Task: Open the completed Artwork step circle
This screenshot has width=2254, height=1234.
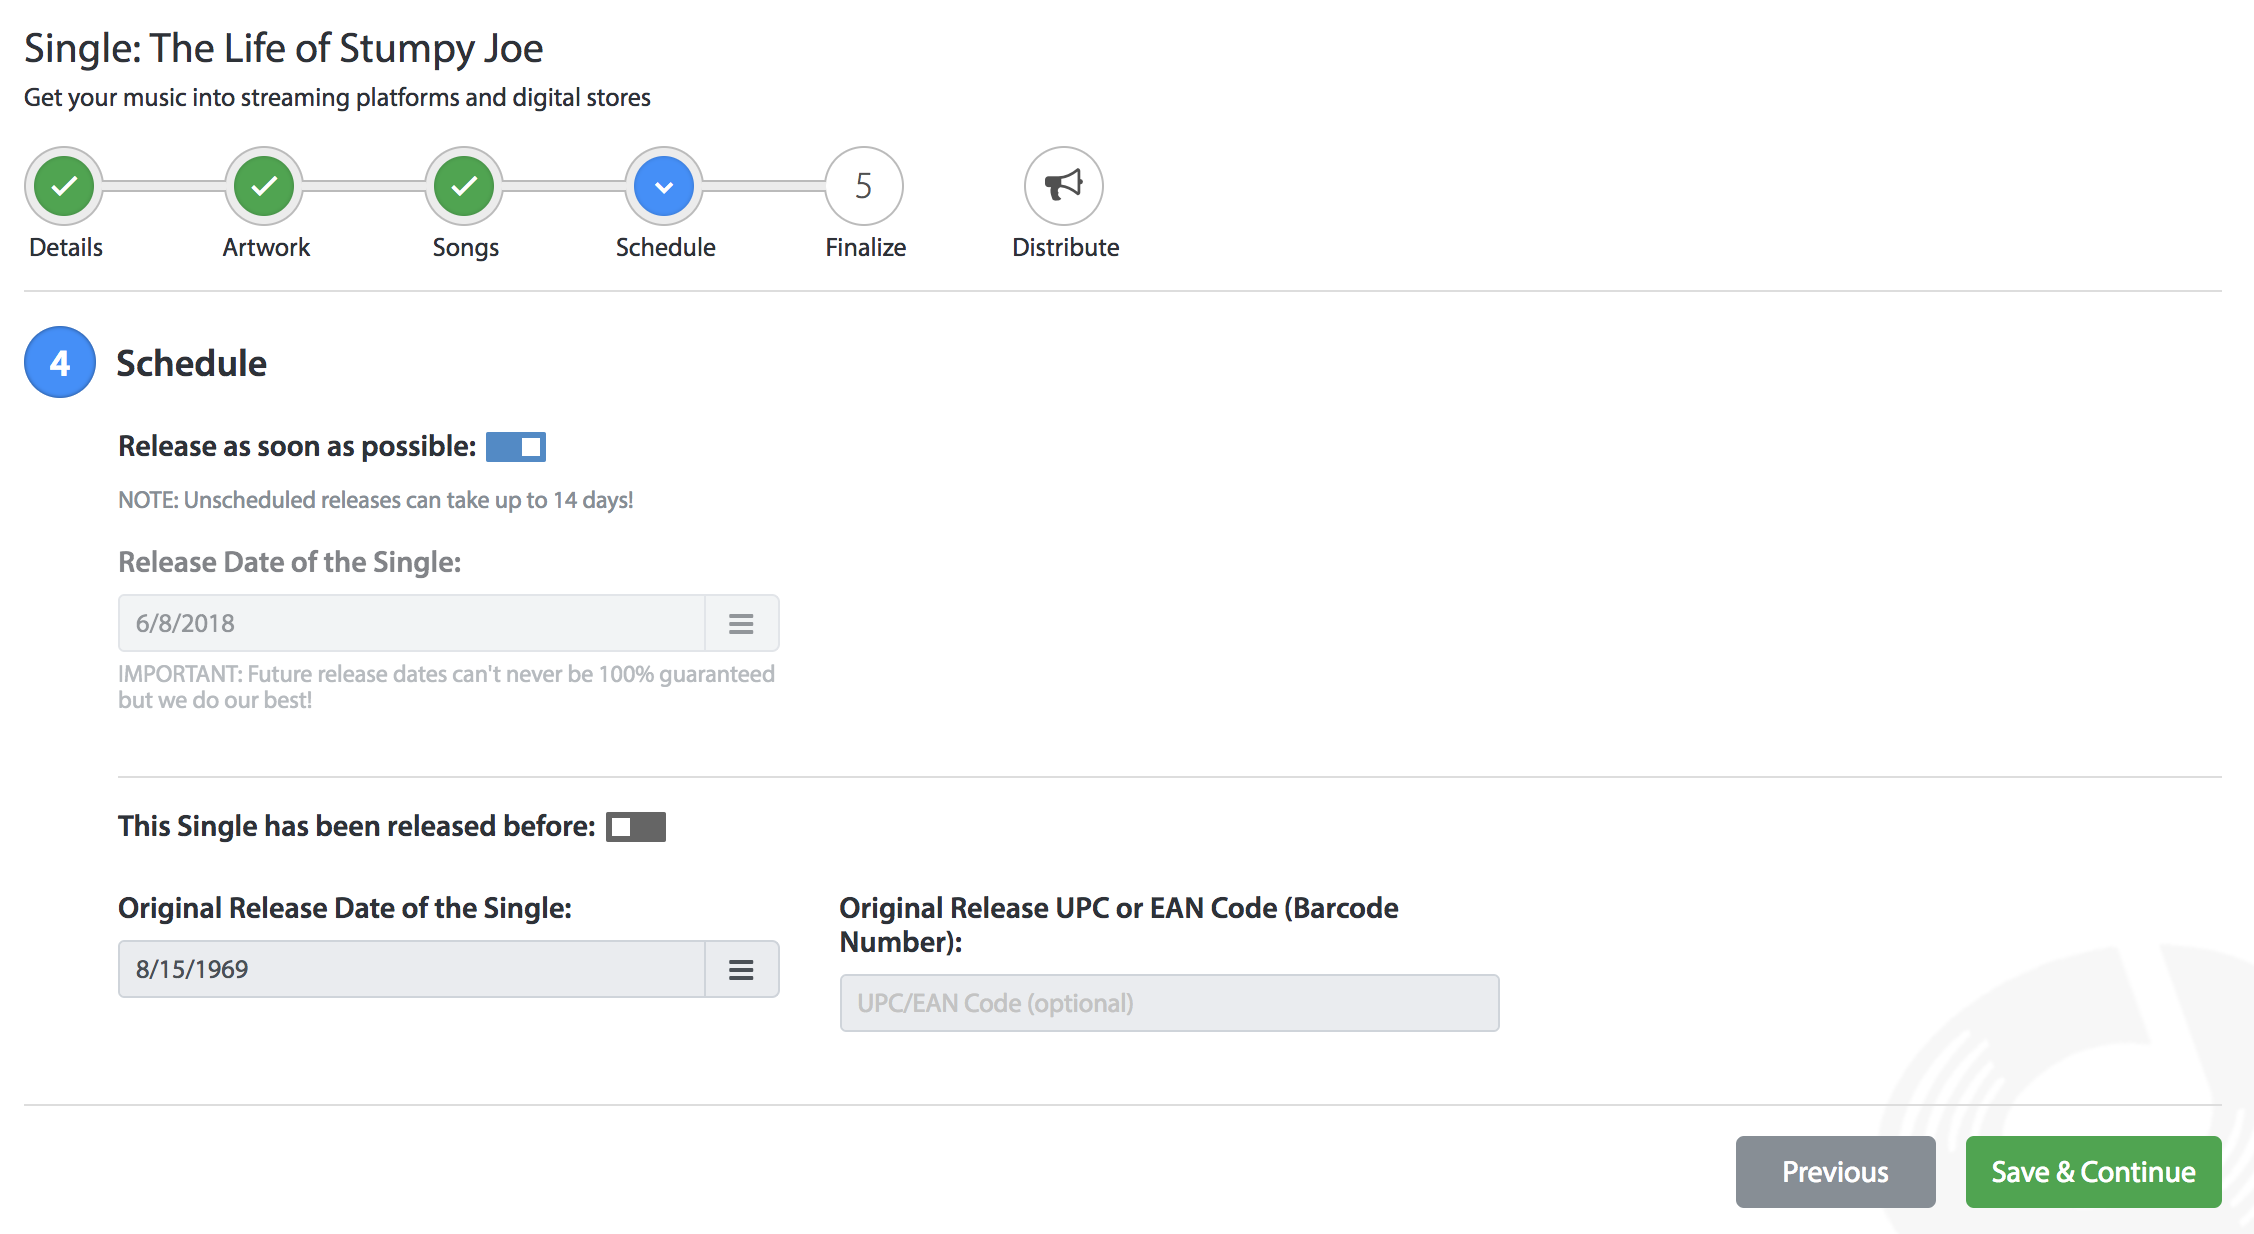Action: (264, 186)
